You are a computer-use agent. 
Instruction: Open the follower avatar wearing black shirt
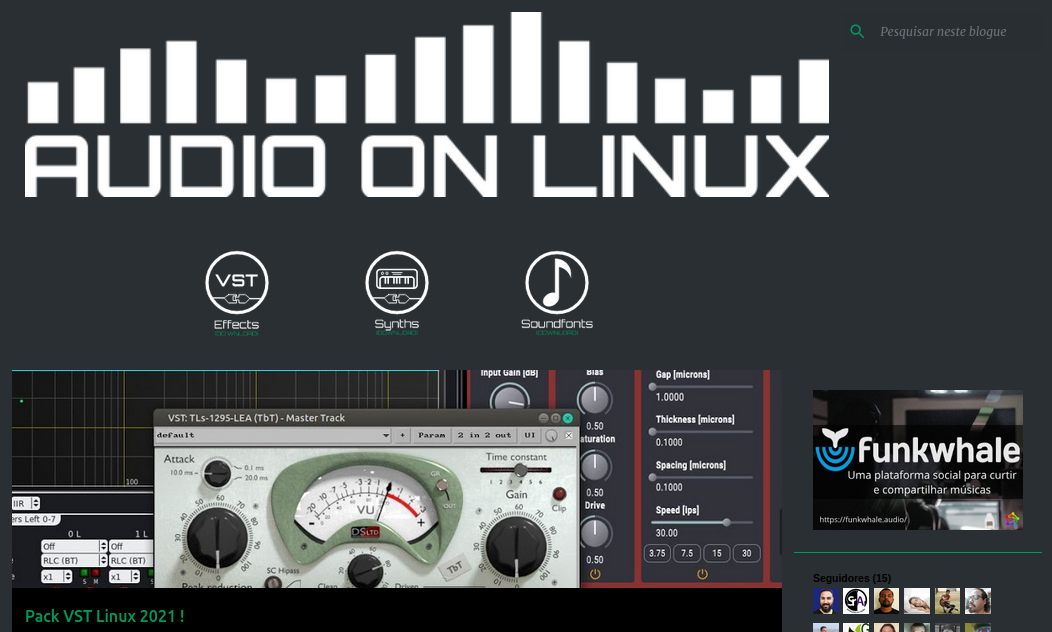click(x=886, y=601)
